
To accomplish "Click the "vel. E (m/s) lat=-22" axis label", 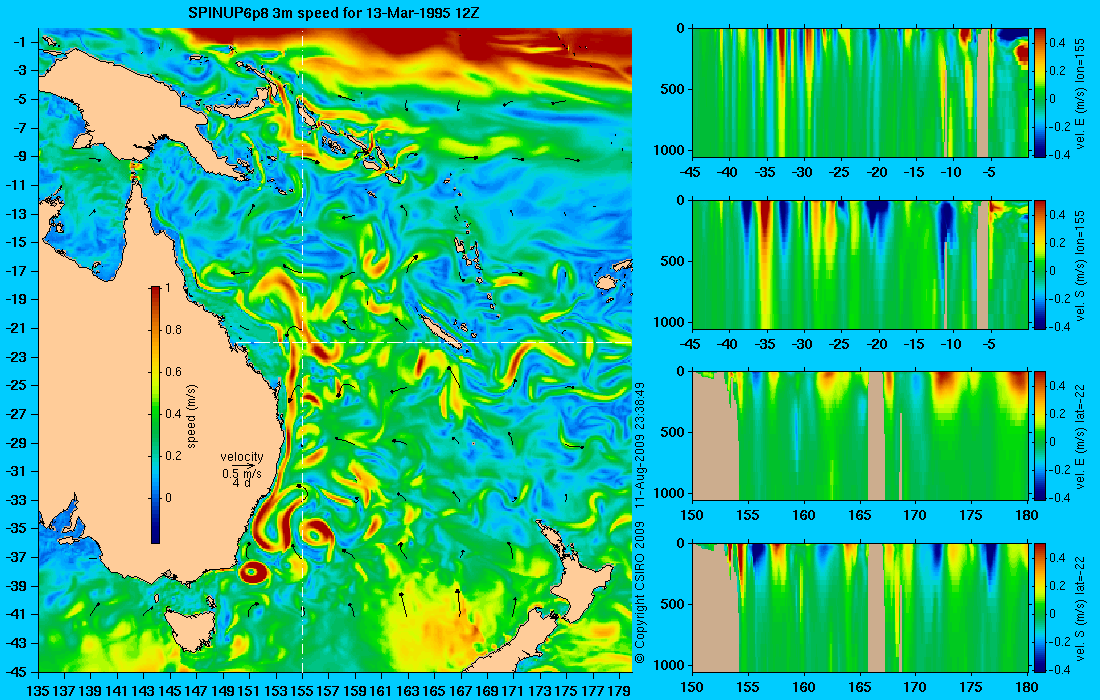I will point(1081,436).
